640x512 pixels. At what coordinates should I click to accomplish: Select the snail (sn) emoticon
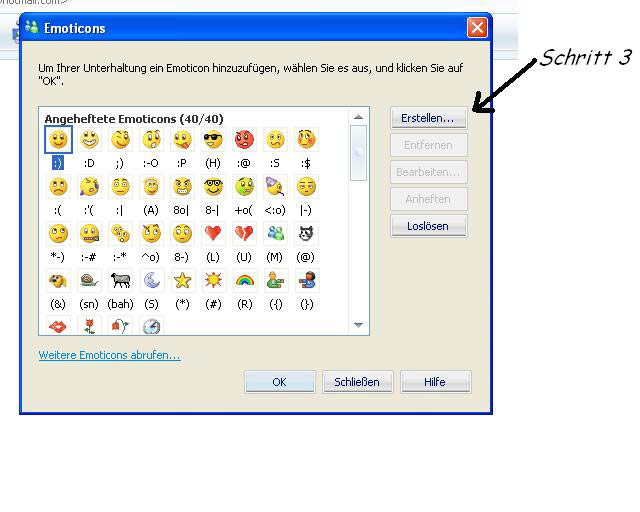(89, 280)
